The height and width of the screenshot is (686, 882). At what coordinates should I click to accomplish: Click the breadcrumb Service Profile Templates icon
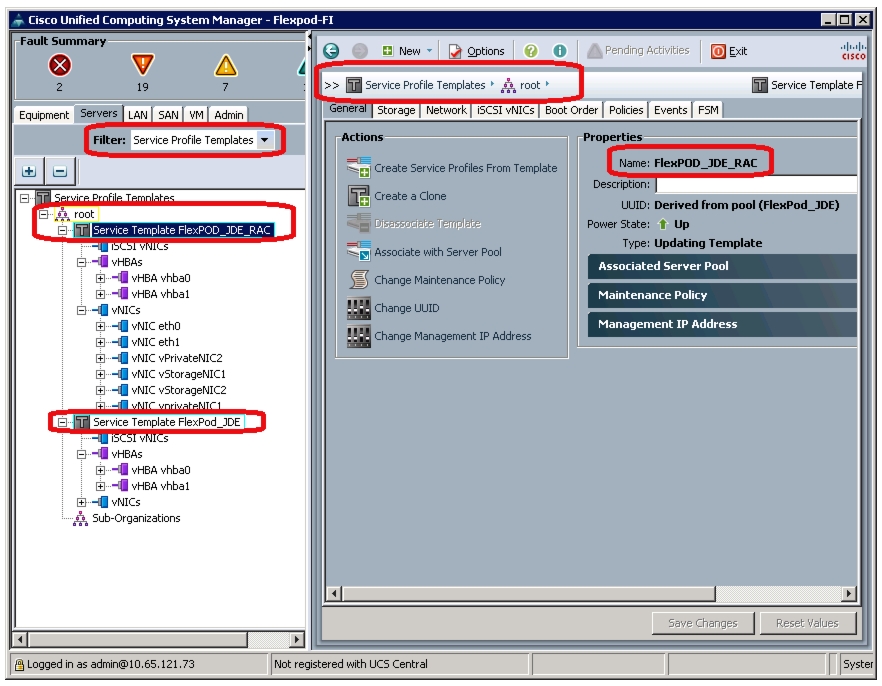click(353, 85)
